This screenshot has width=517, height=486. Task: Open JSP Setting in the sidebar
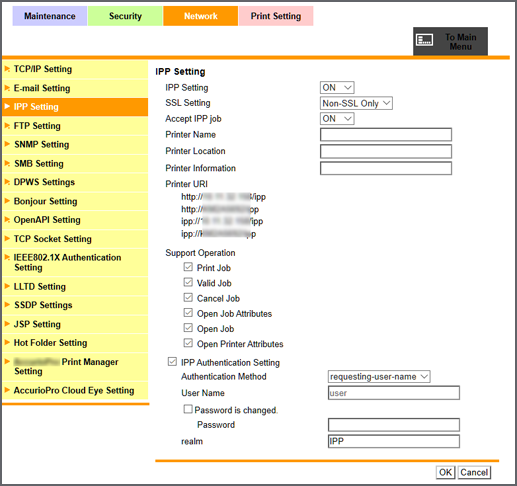coord(75,324)
